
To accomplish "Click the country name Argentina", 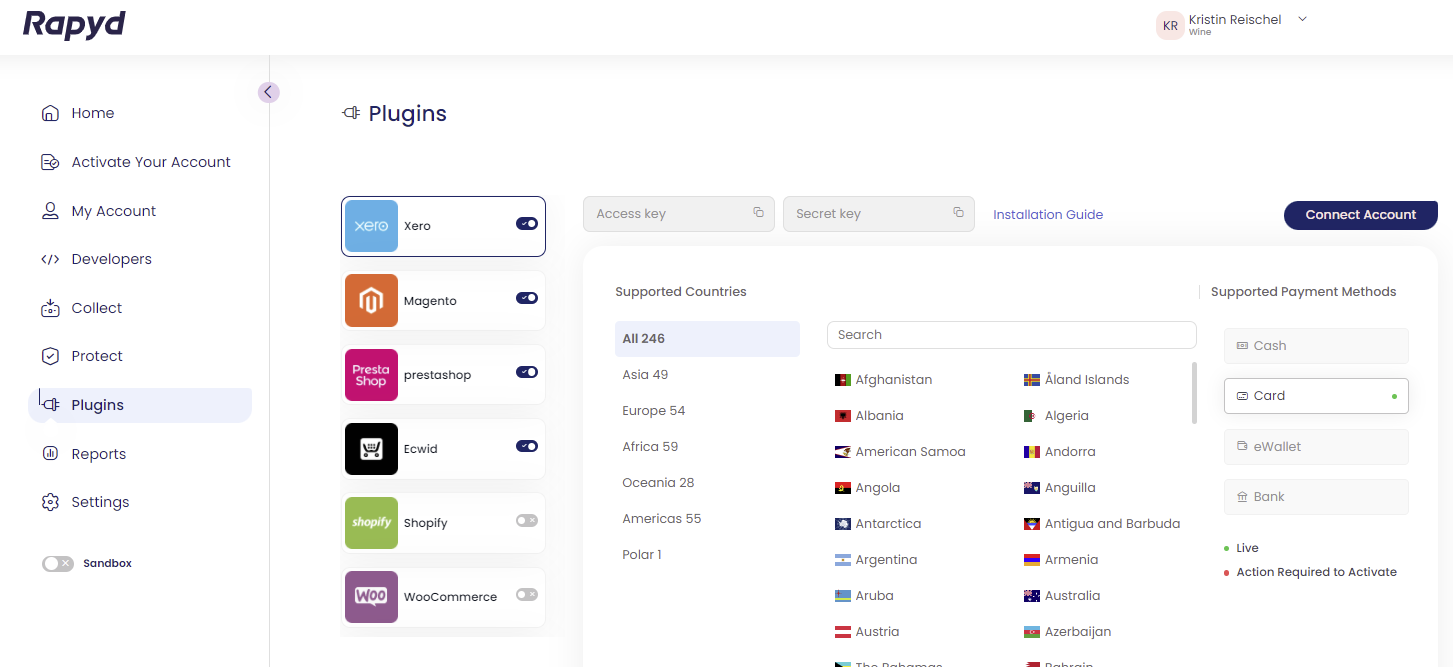I will (887, 560).
